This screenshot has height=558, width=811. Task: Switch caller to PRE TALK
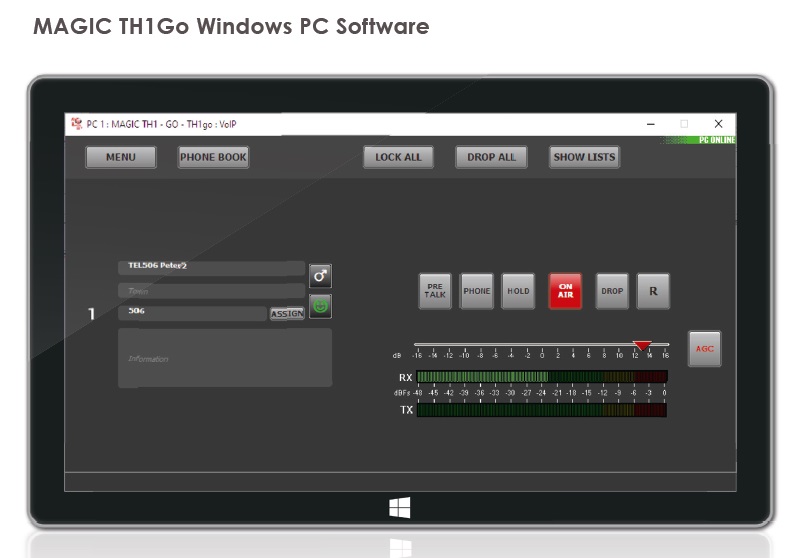click(435, 291)
